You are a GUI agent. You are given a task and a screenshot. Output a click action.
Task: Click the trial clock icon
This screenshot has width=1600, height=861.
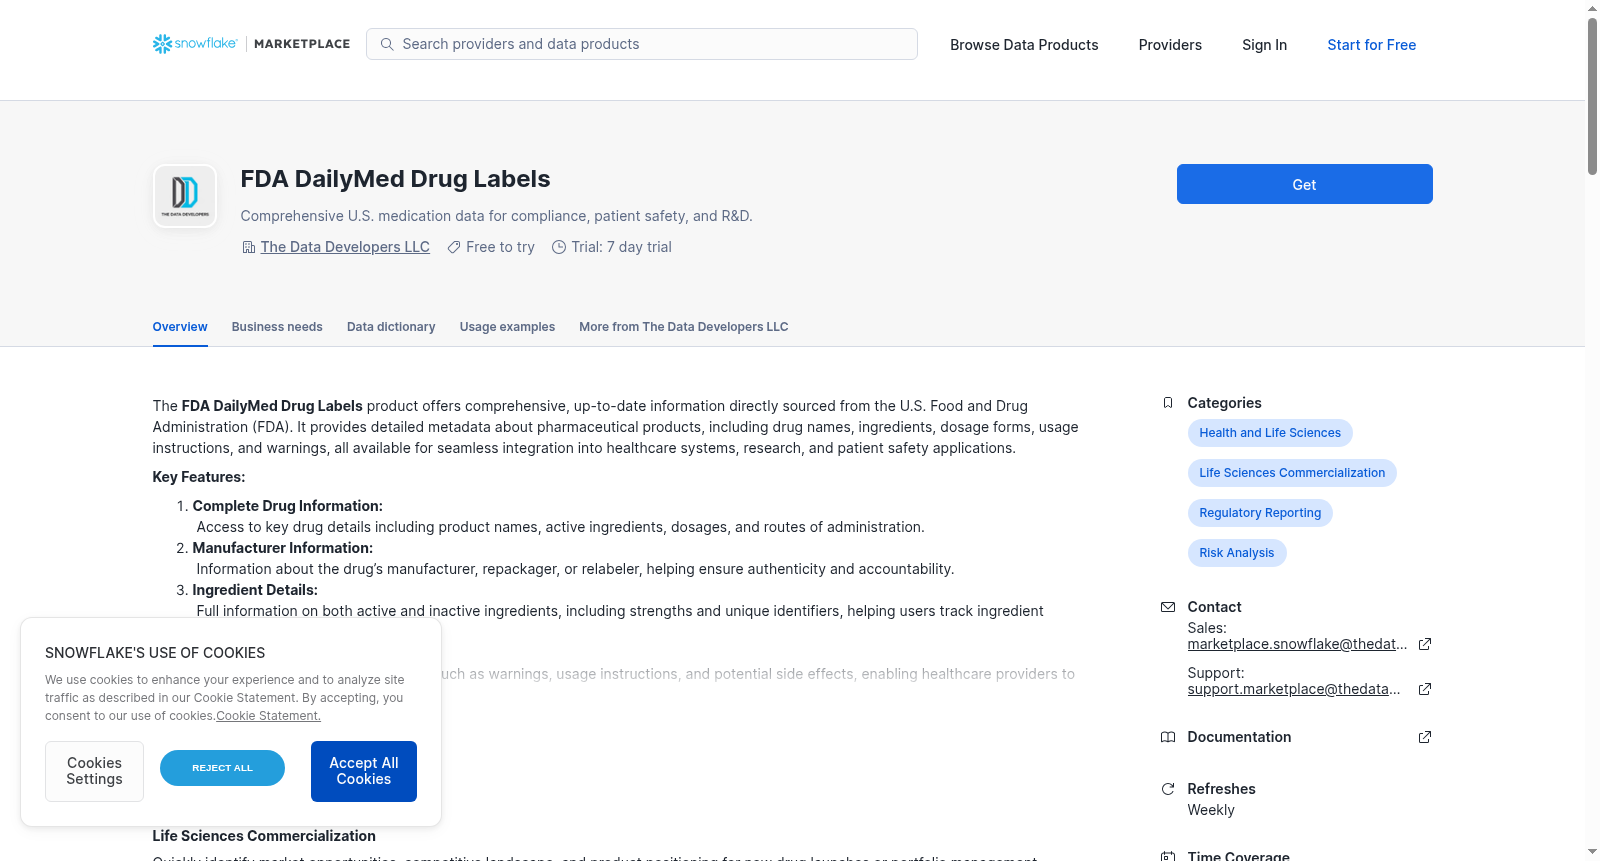559,247
